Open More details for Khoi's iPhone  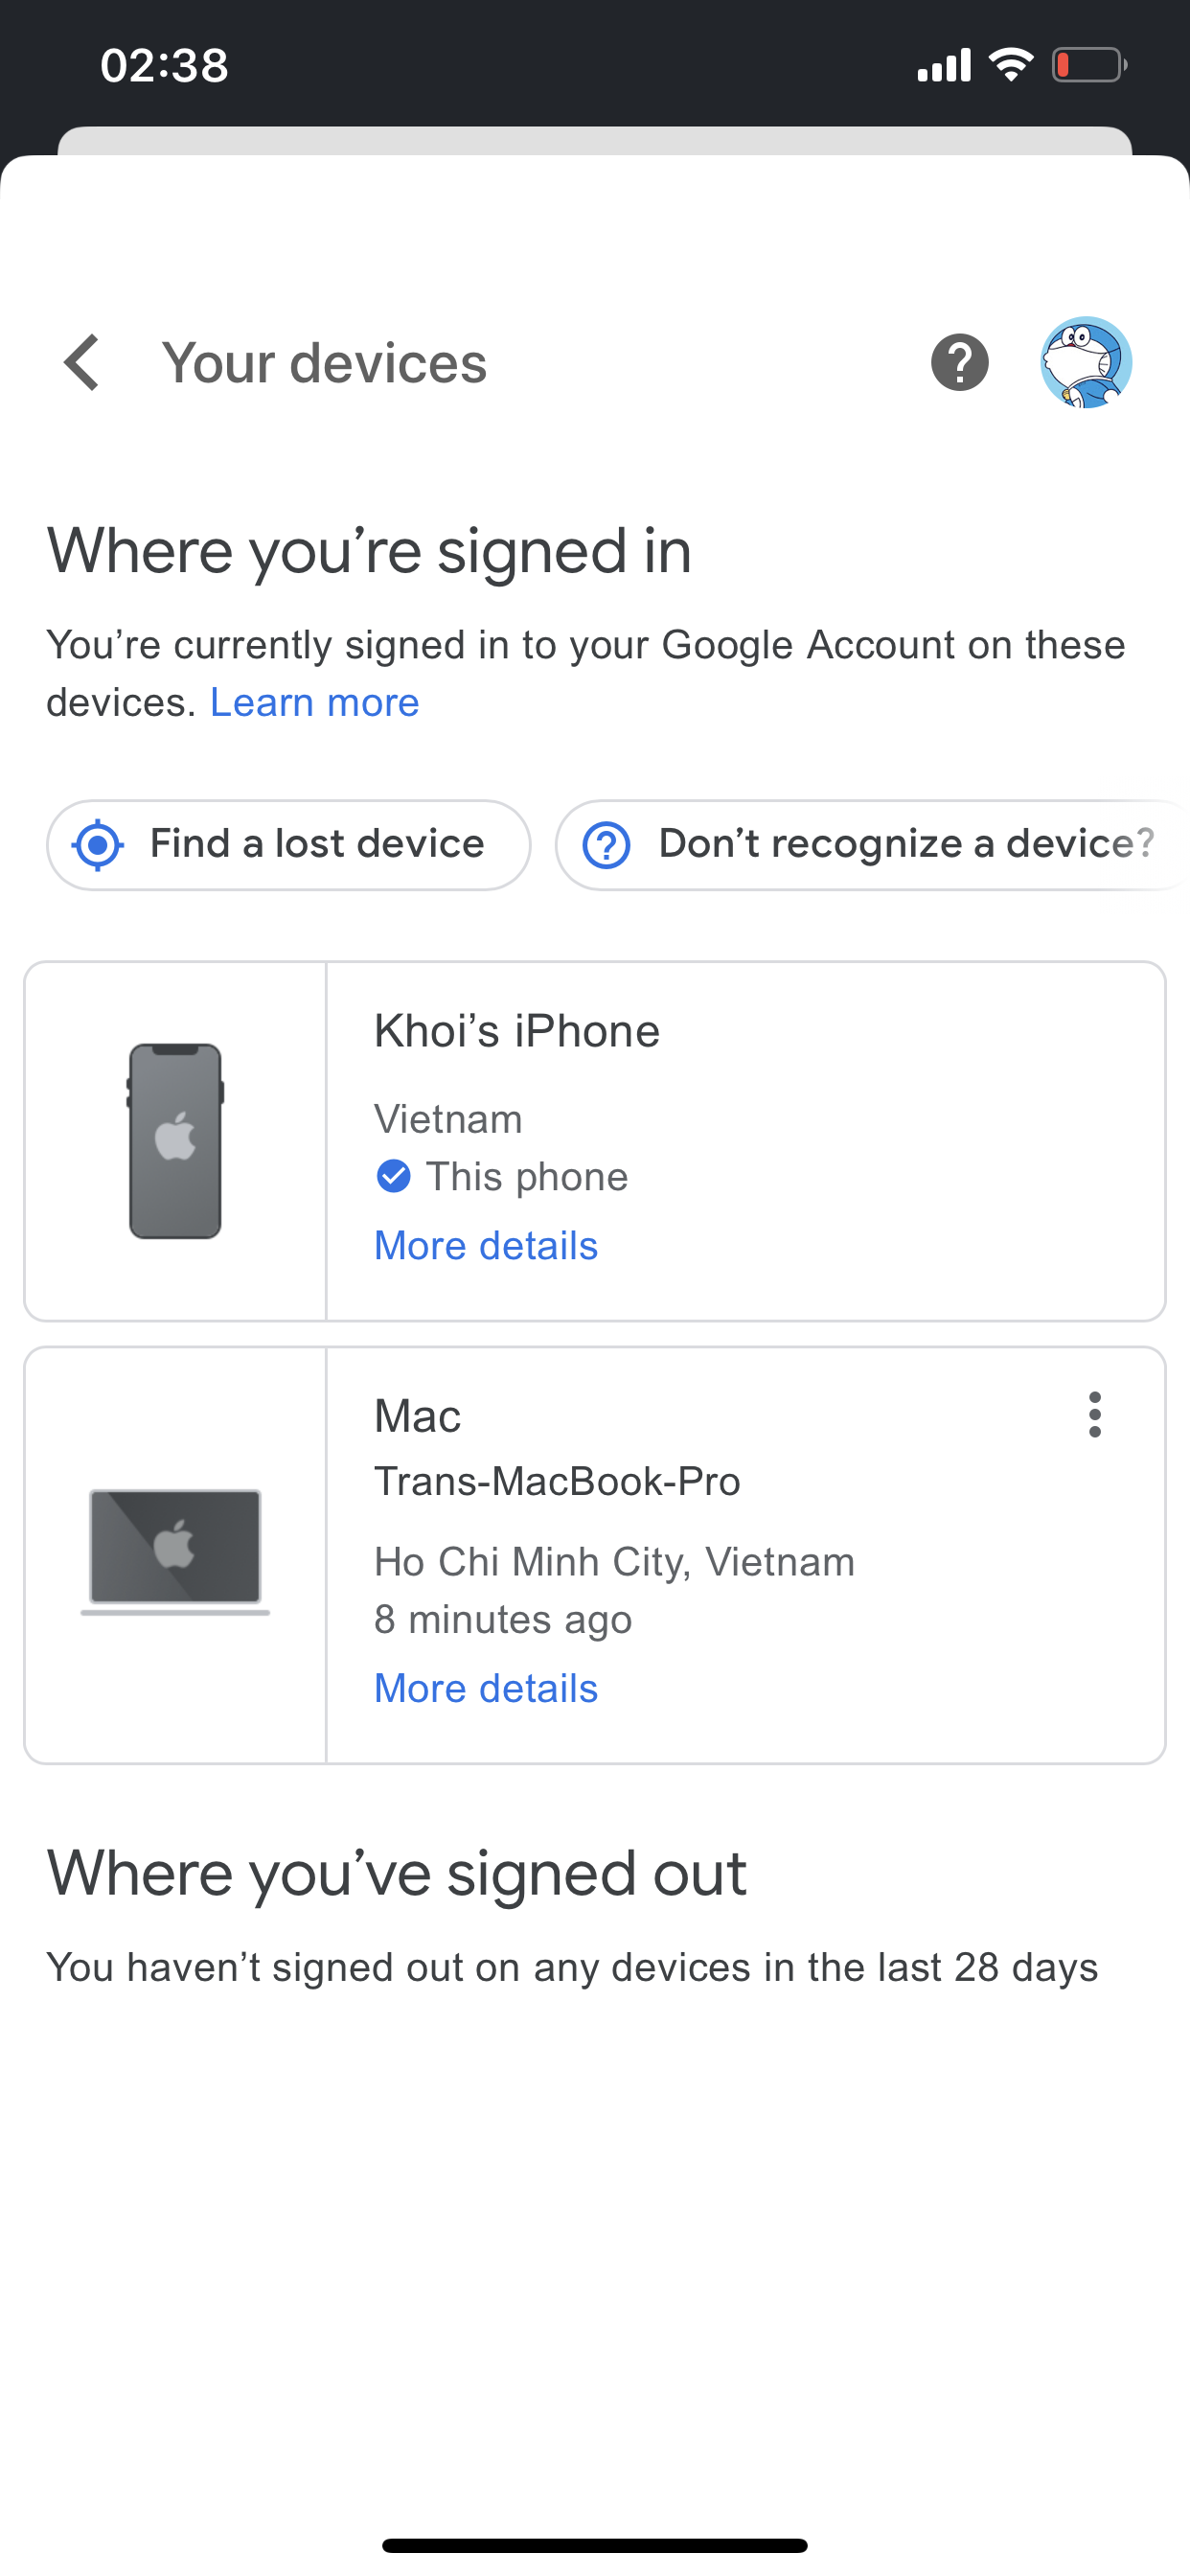(x=485, y=1246)
